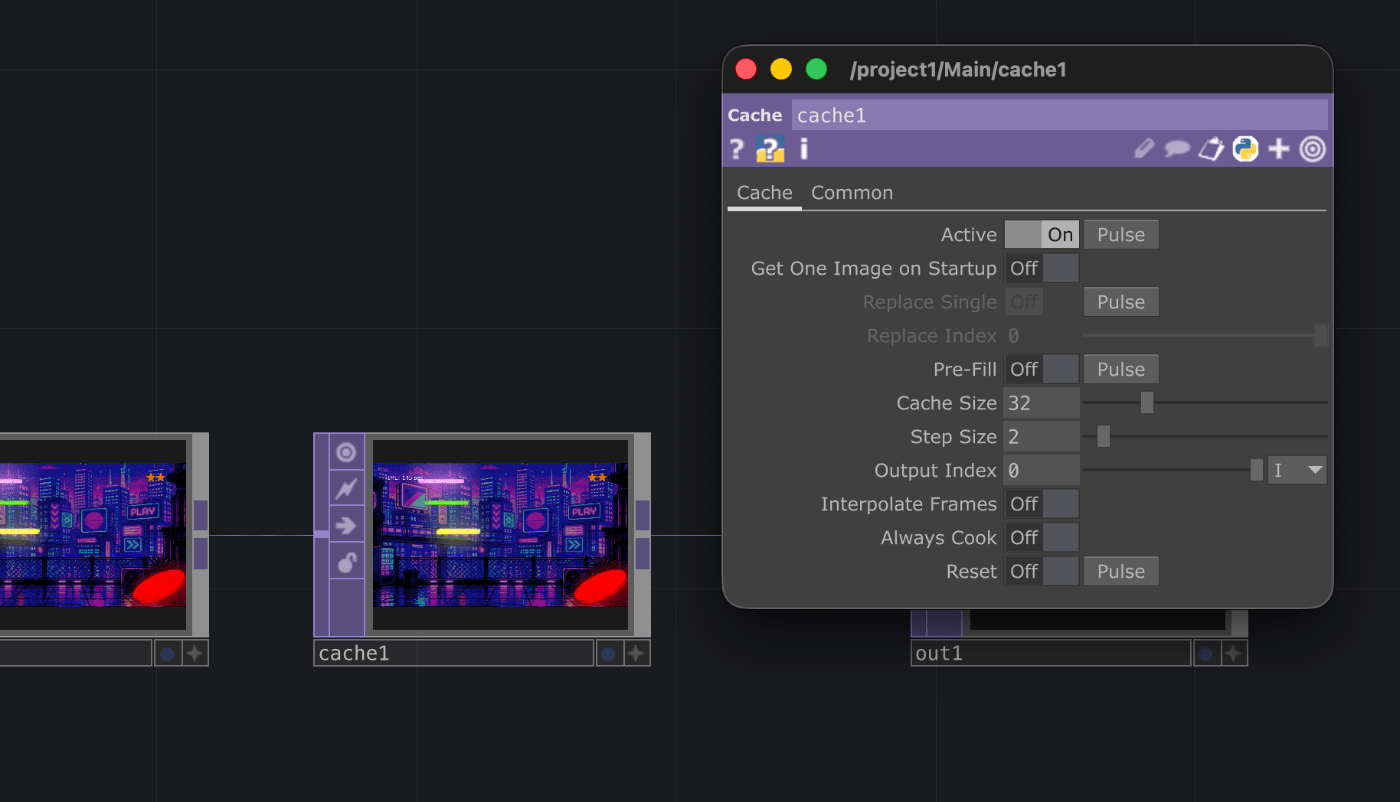Screen dimensions: 1400x802
Task: Click Pulse button in Reset row
Action: pos(1121,571)
